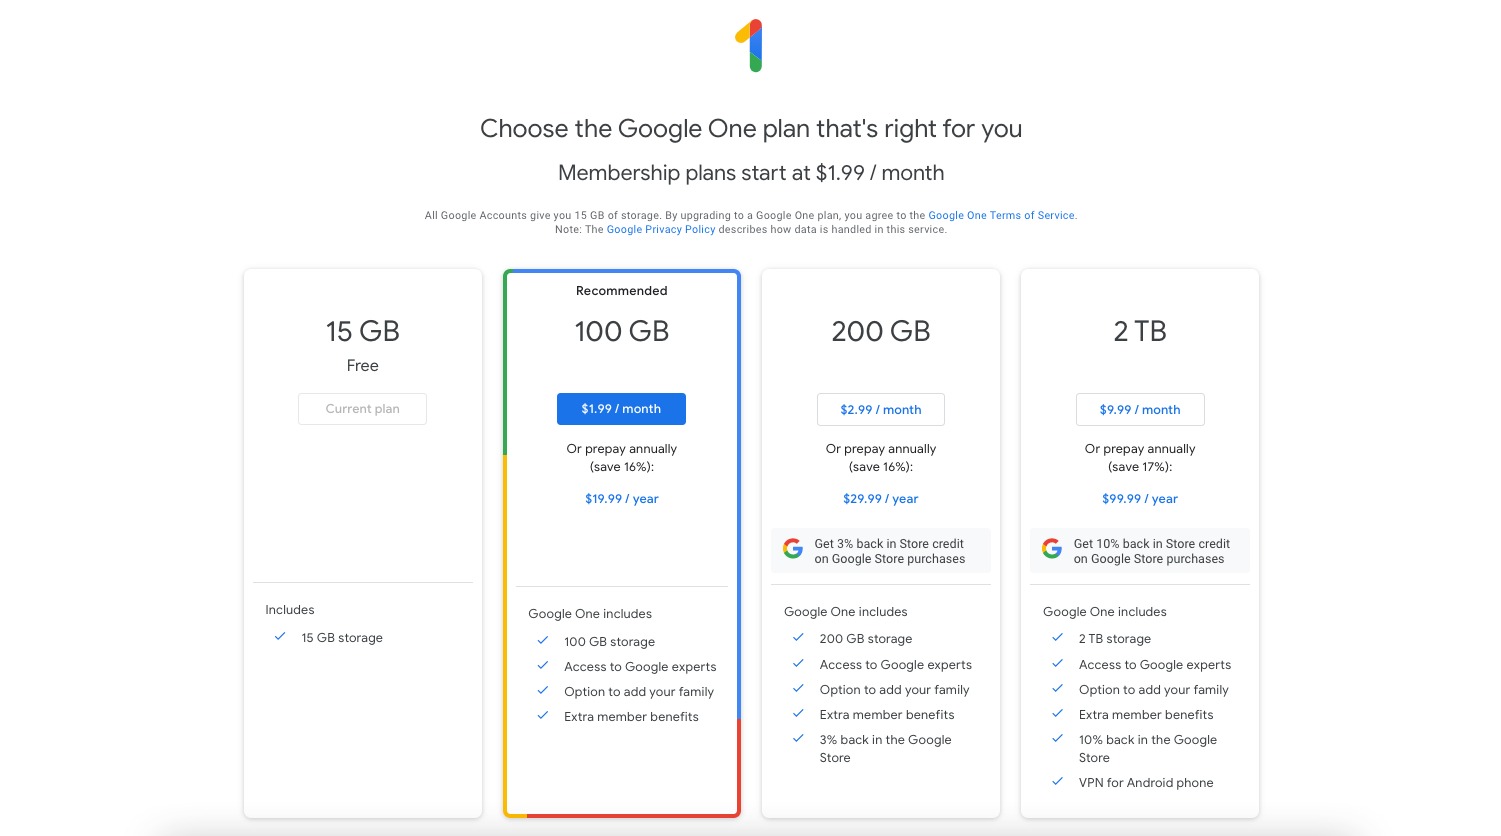This screenshot has height=836, width=1501.
Task: Click checkmark next to Extra member benefits in 100 GB plan
Action: (x=543, y=715)
